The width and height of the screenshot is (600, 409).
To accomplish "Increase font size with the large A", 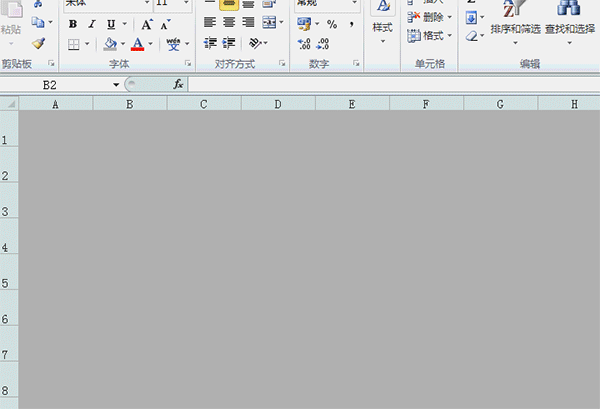I will 147,24.
